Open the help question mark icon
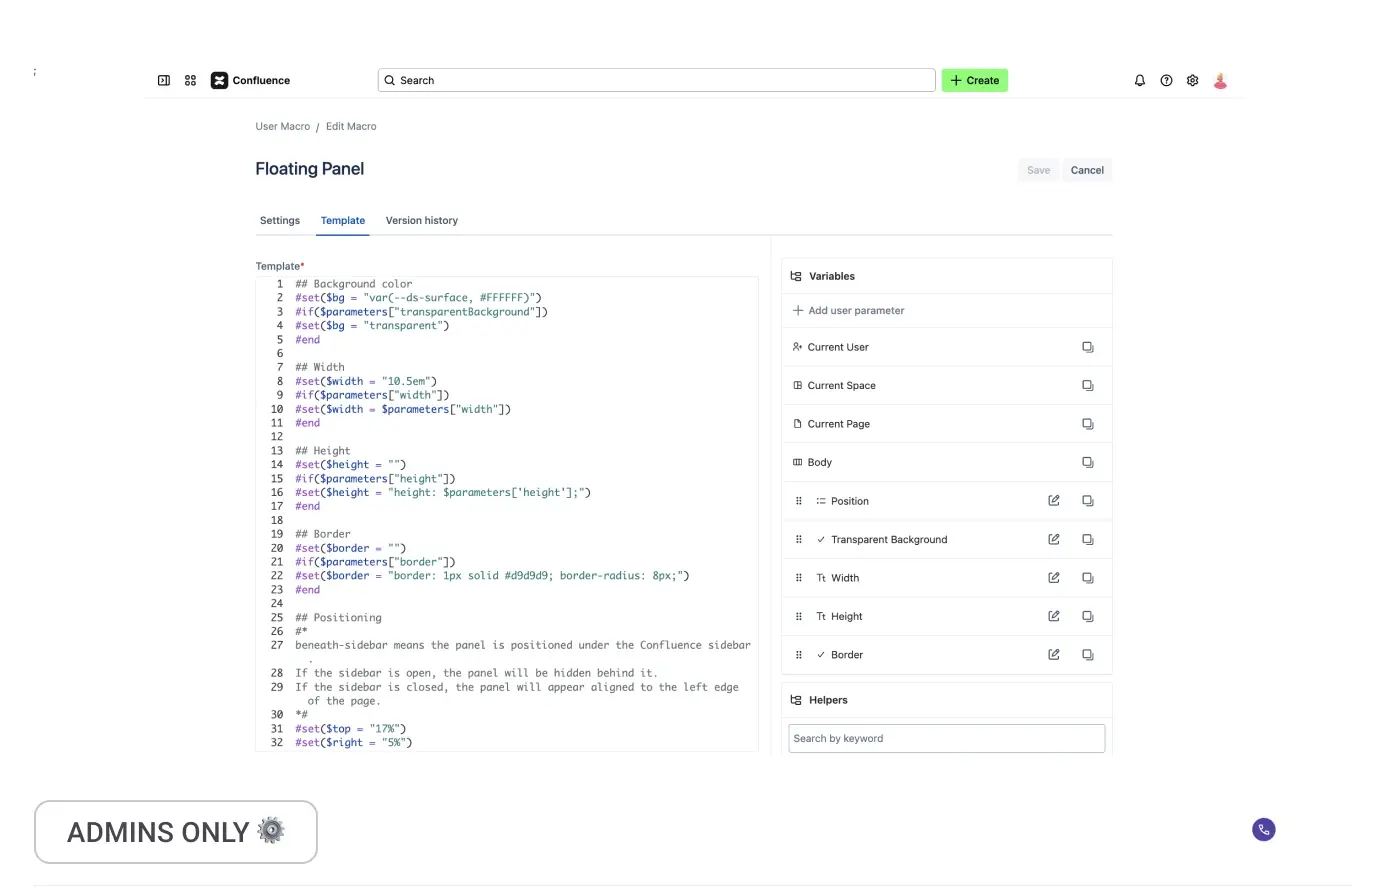The width and height of the screenshot is (1380, 890). [1166, 81]
